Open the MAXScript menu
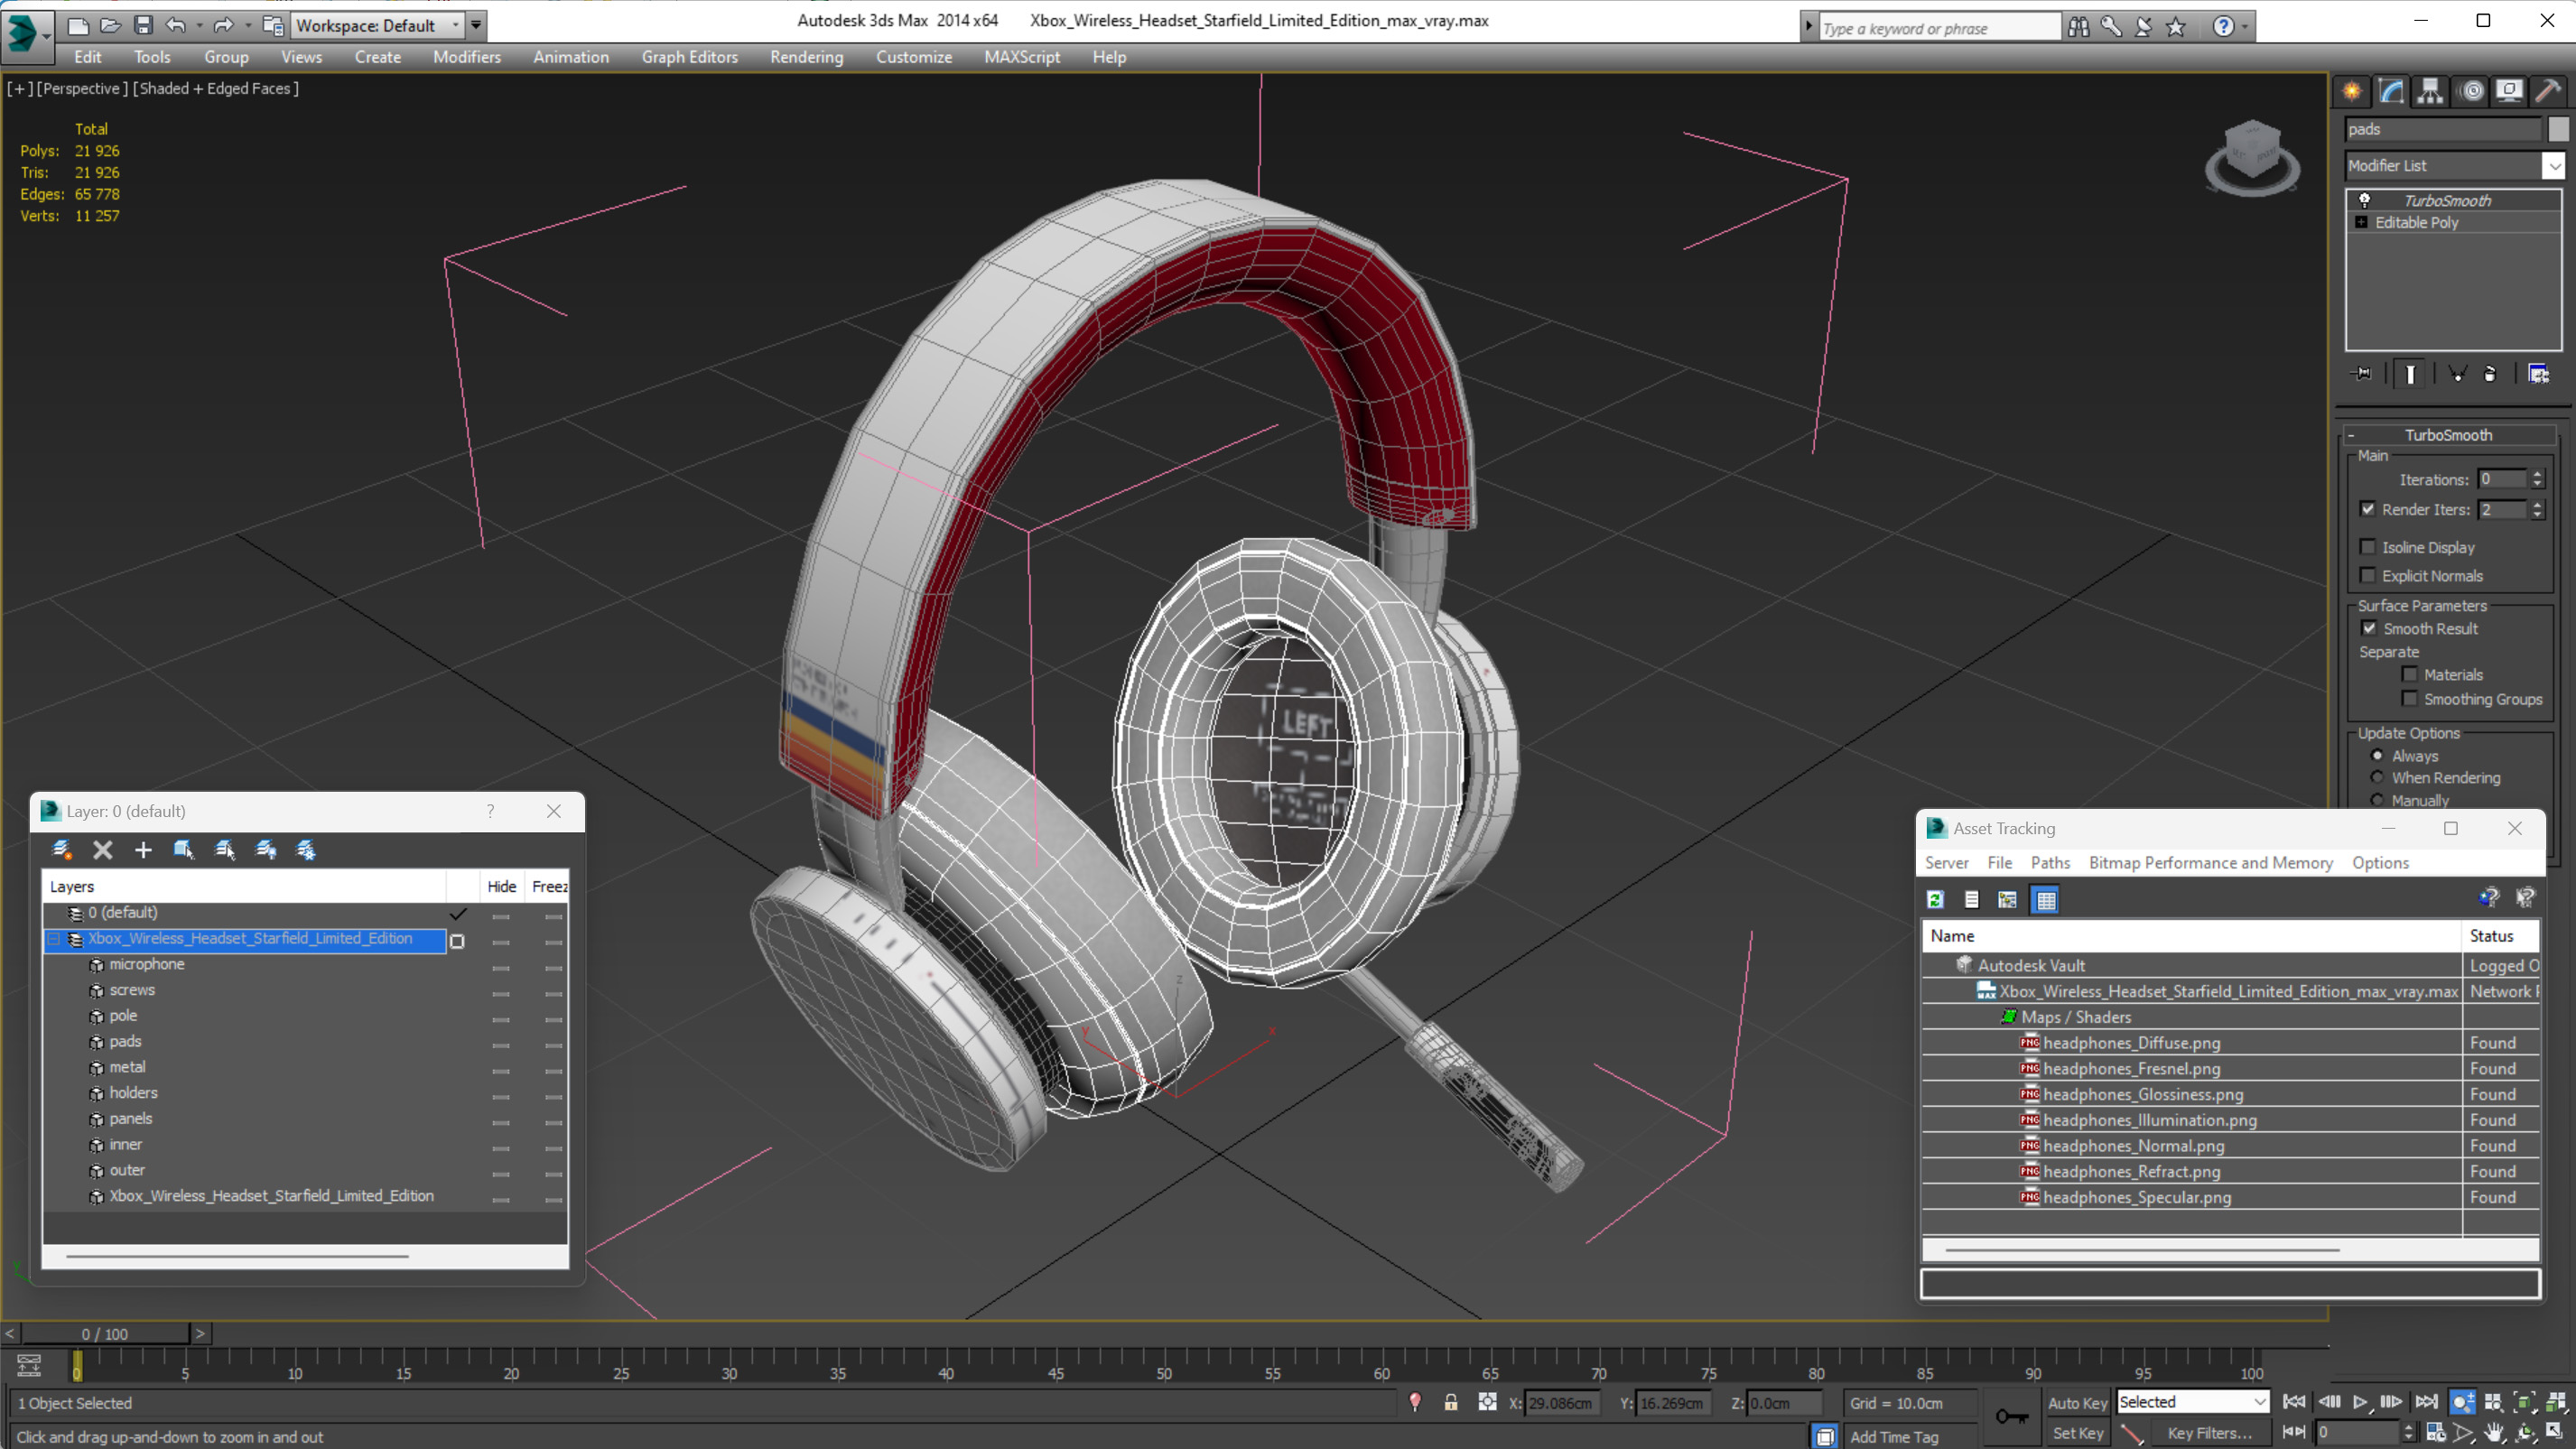The height and width of the screenshot is (1449, 2576). point(1021,57)
